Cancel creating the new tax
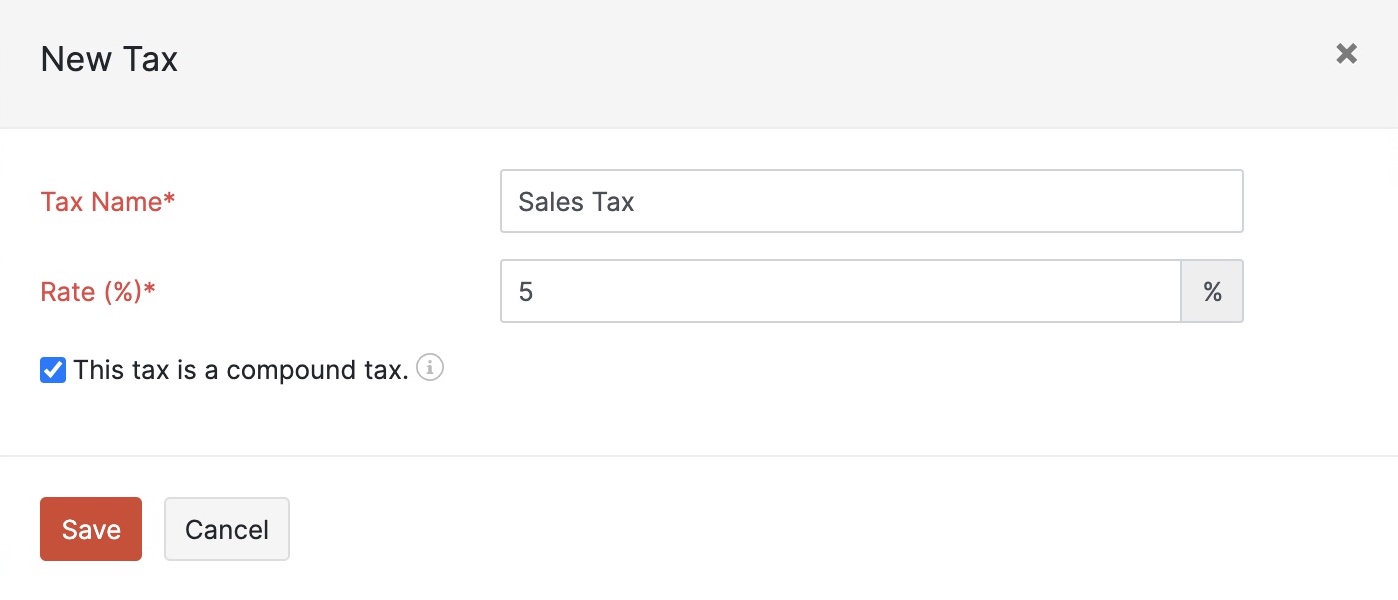The height and width of the screenshot is (600, 1398). pyautogui.click(x=226, y=528)
